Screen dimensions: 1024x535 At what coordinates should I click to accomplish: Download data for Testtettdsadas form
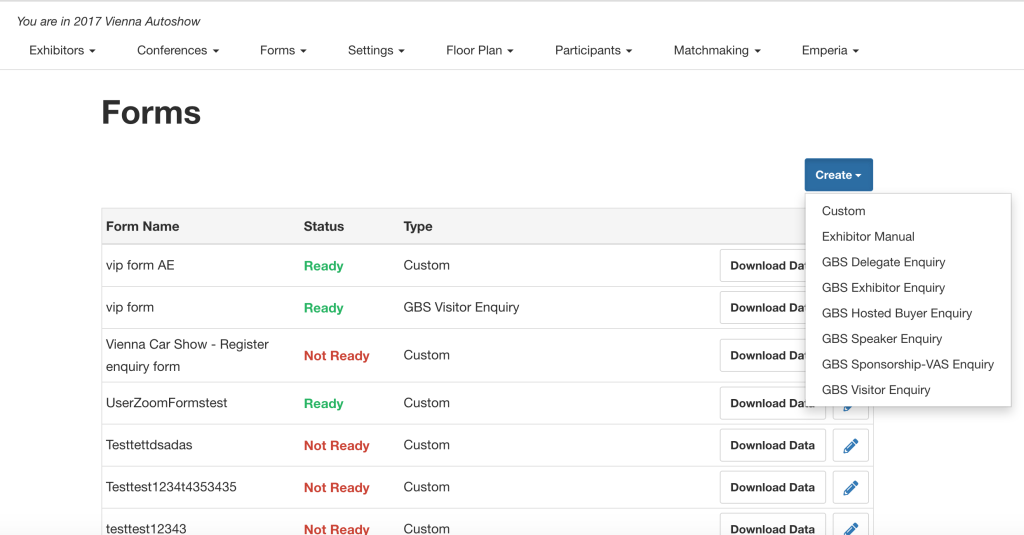pyautogui.click(x=772, y=446)
